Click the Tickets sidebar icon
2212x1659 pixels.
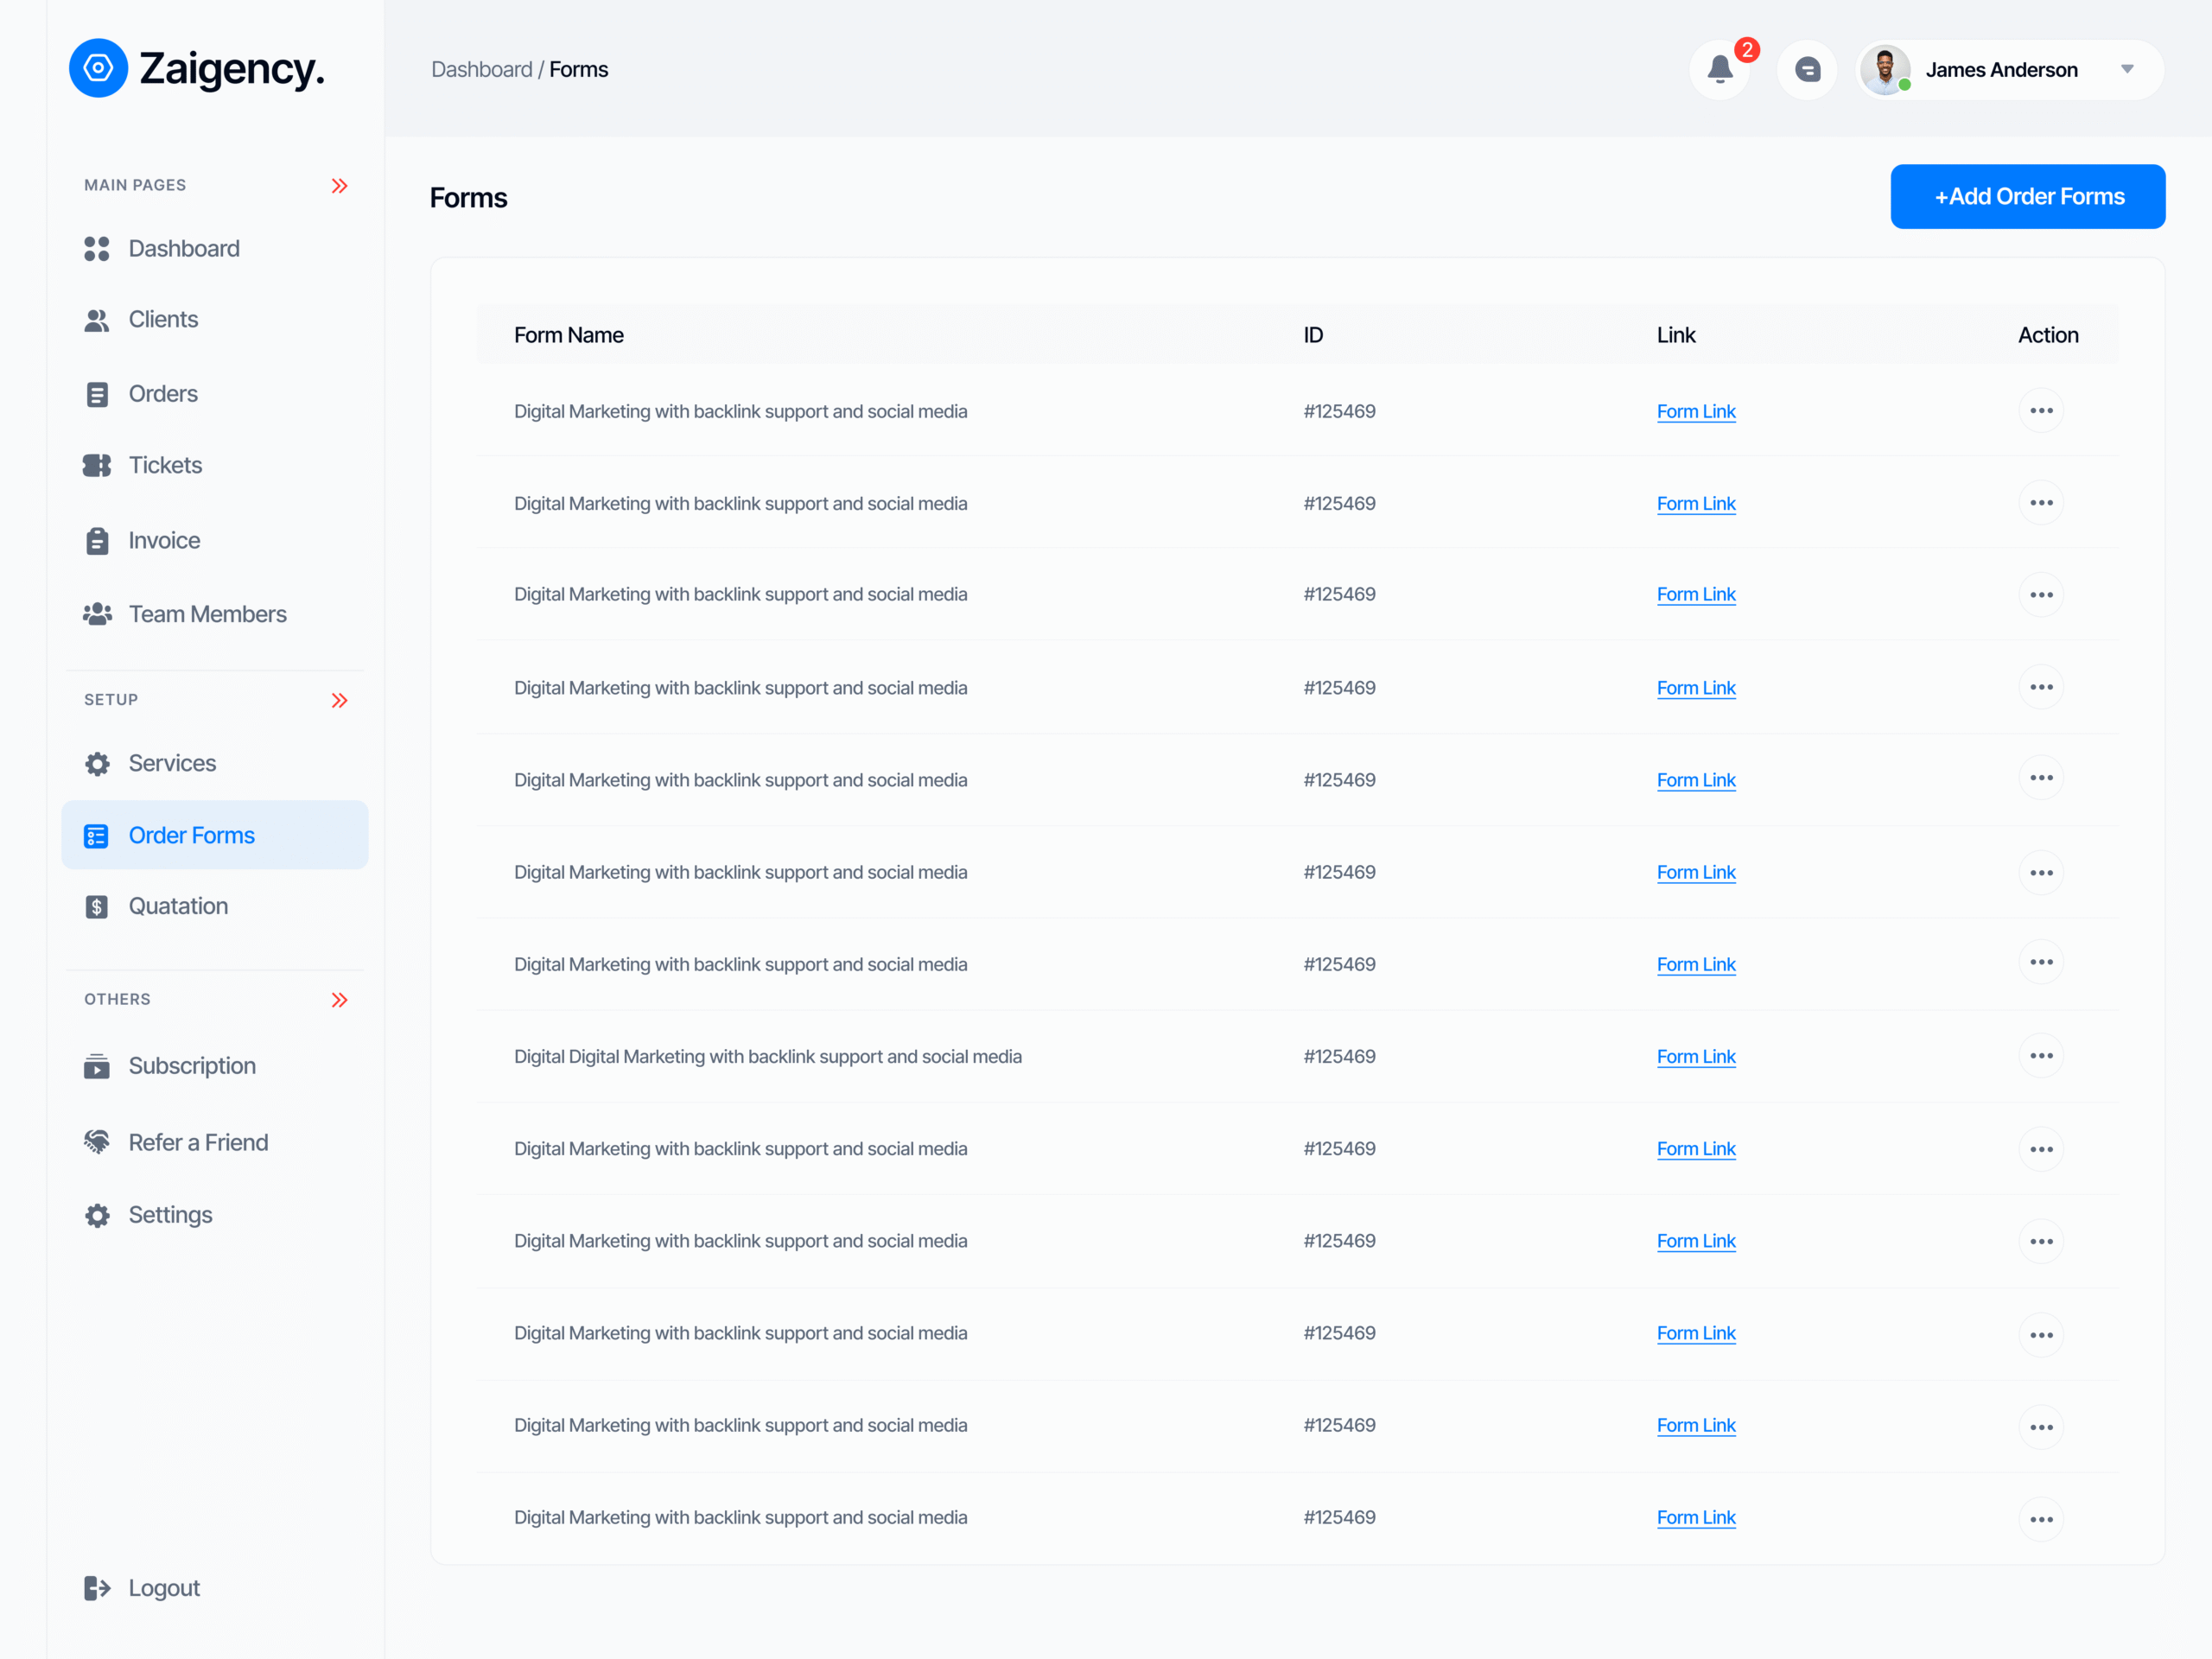click(97, 465)
